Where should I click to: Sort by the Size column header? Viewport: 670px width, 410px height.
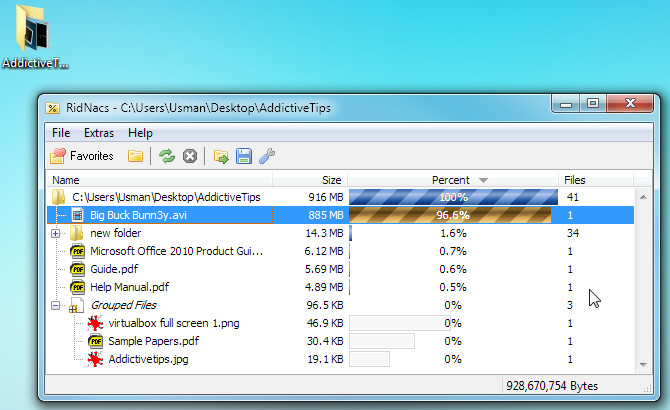tap(310, 180)
